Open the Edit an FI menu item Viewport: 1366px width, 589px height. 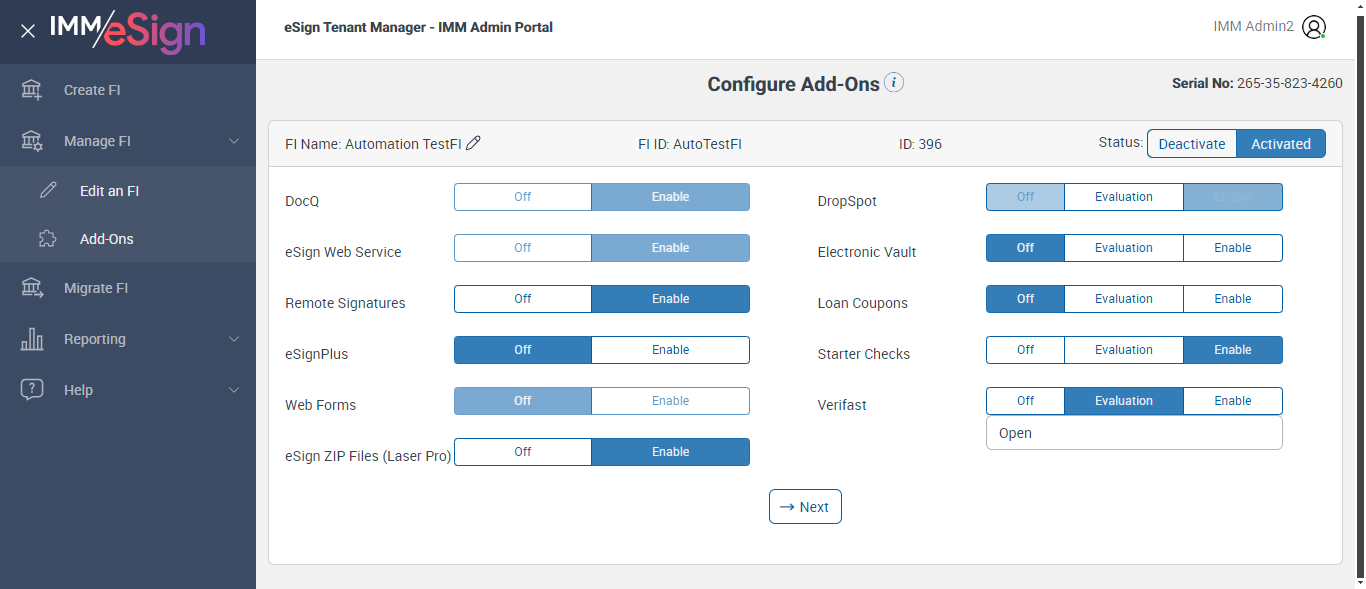[109, 191]
